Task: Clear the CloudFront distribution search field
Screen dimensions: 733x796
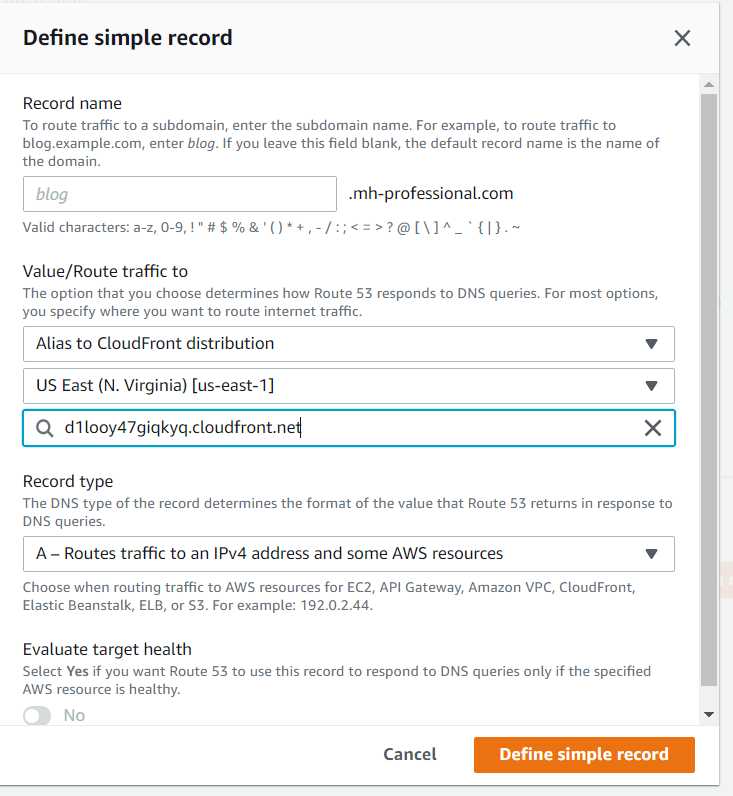Action: [x=653, y=428]
